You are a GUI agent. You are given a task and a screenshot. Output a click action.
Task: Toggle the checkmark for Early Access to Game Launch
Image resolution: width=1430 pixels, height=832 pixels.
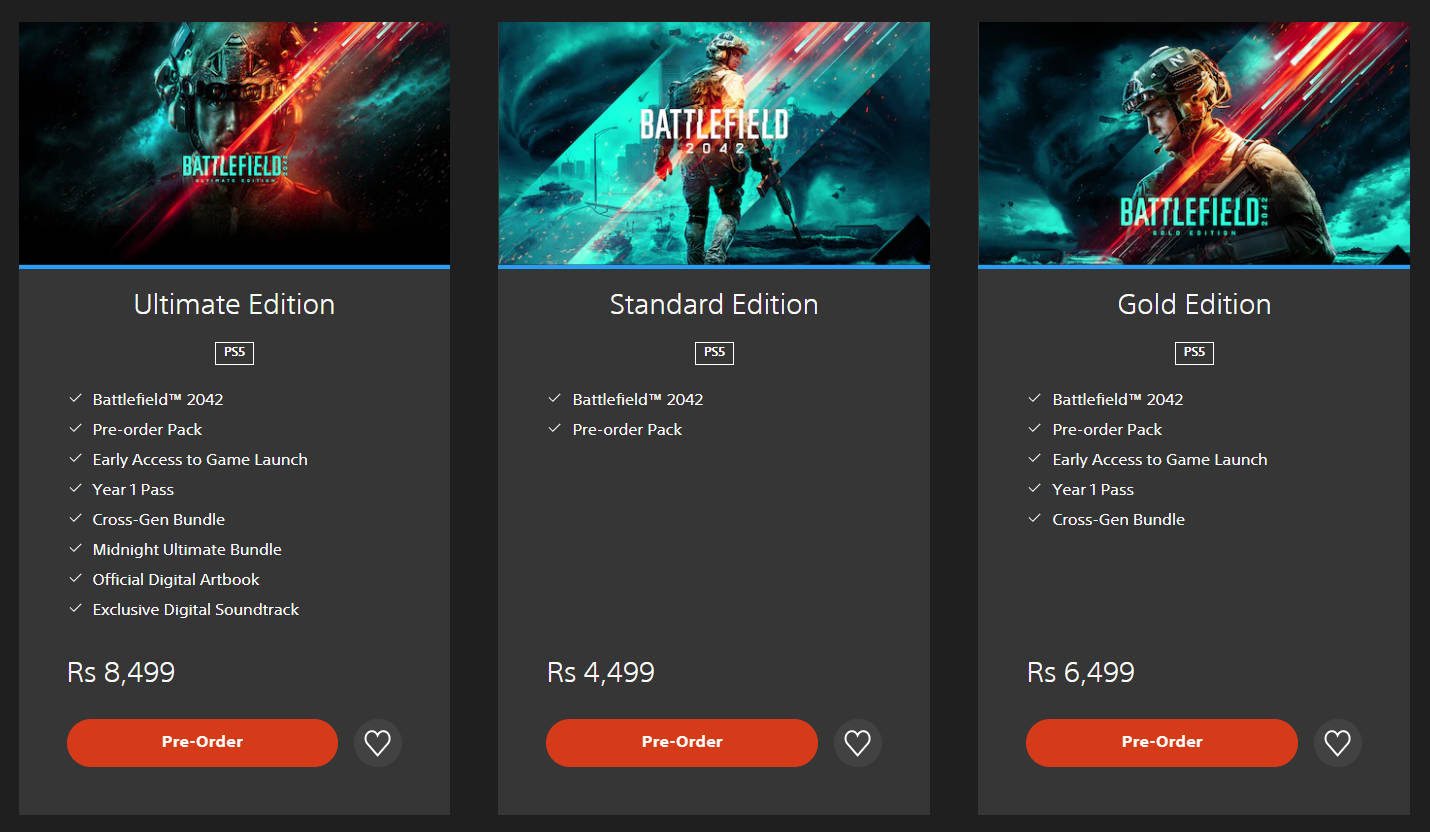(75, 459)
